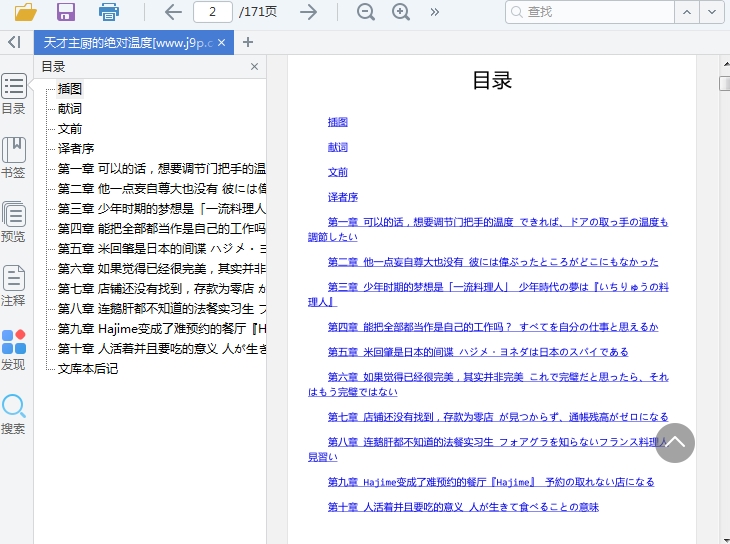
Task: Click the page number input field
Action: point(213,12)
